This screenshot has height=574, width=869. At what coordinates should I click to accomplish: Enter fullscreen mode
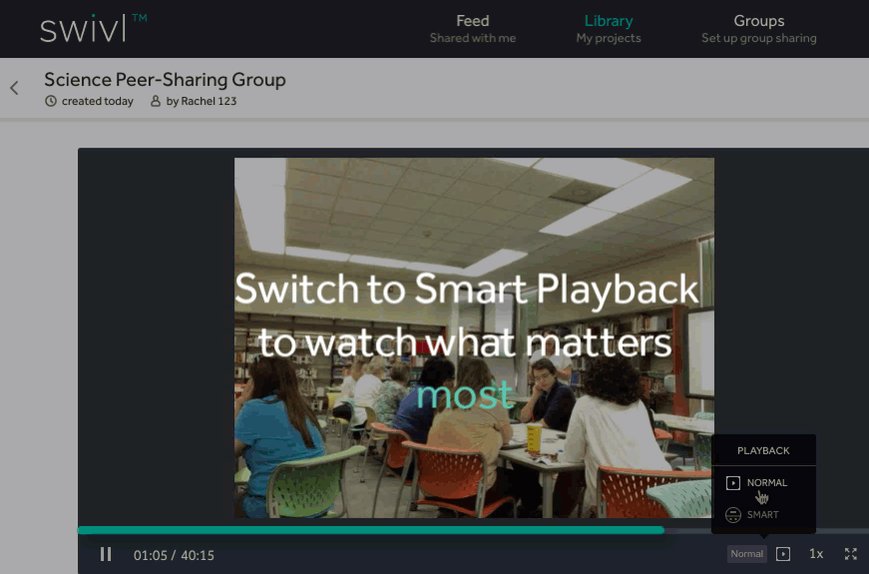pyautogui.click(x=850, y=554)
